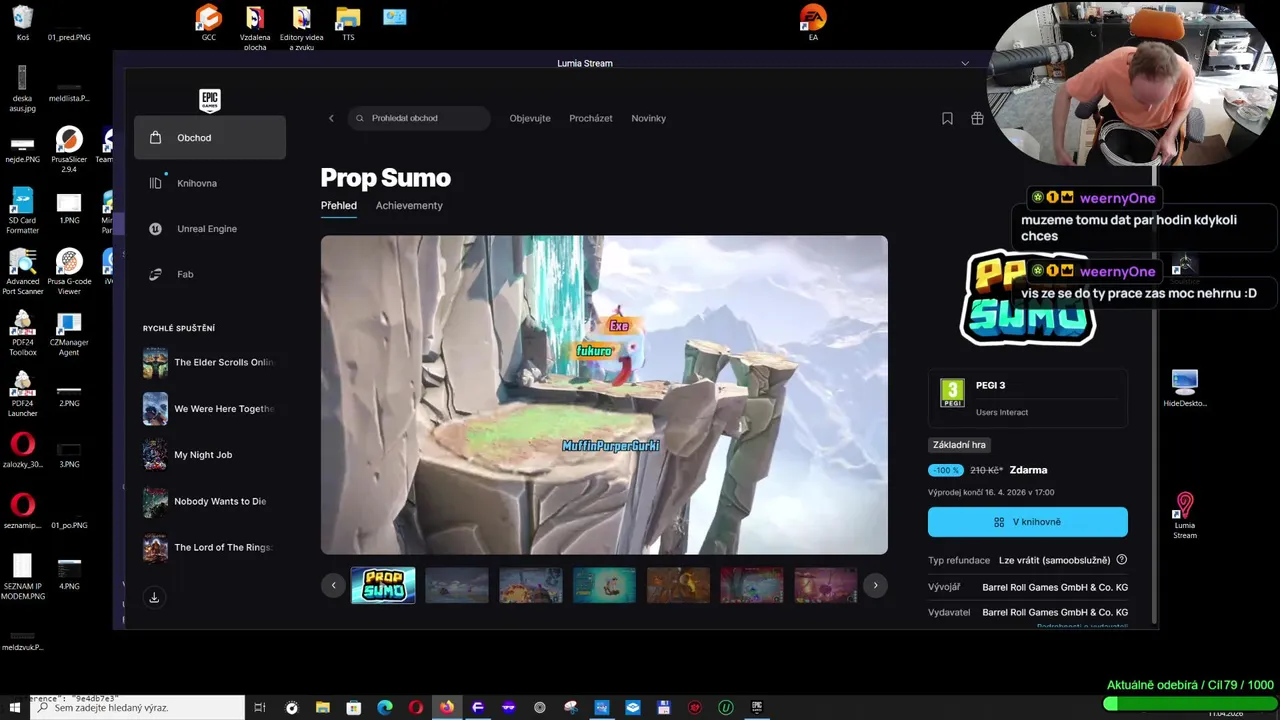
Task: Open the Obchod store section
Action: (x=210, y=138)
